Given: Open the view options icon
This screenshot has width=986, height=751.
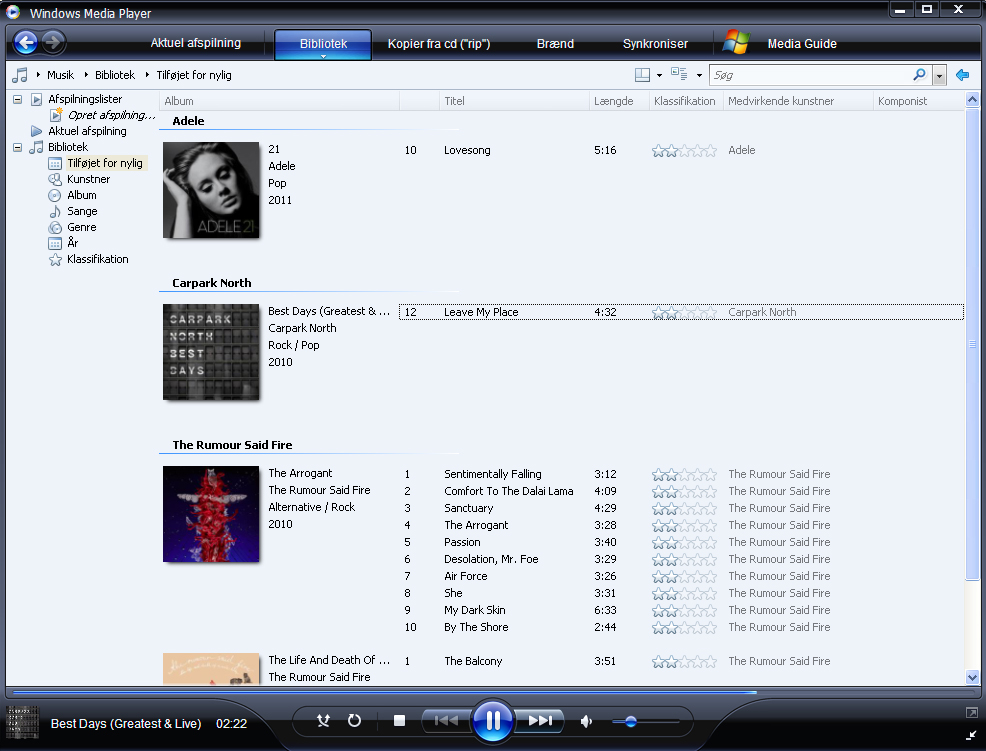Looking at the screenshot, I should click(679, 74).
